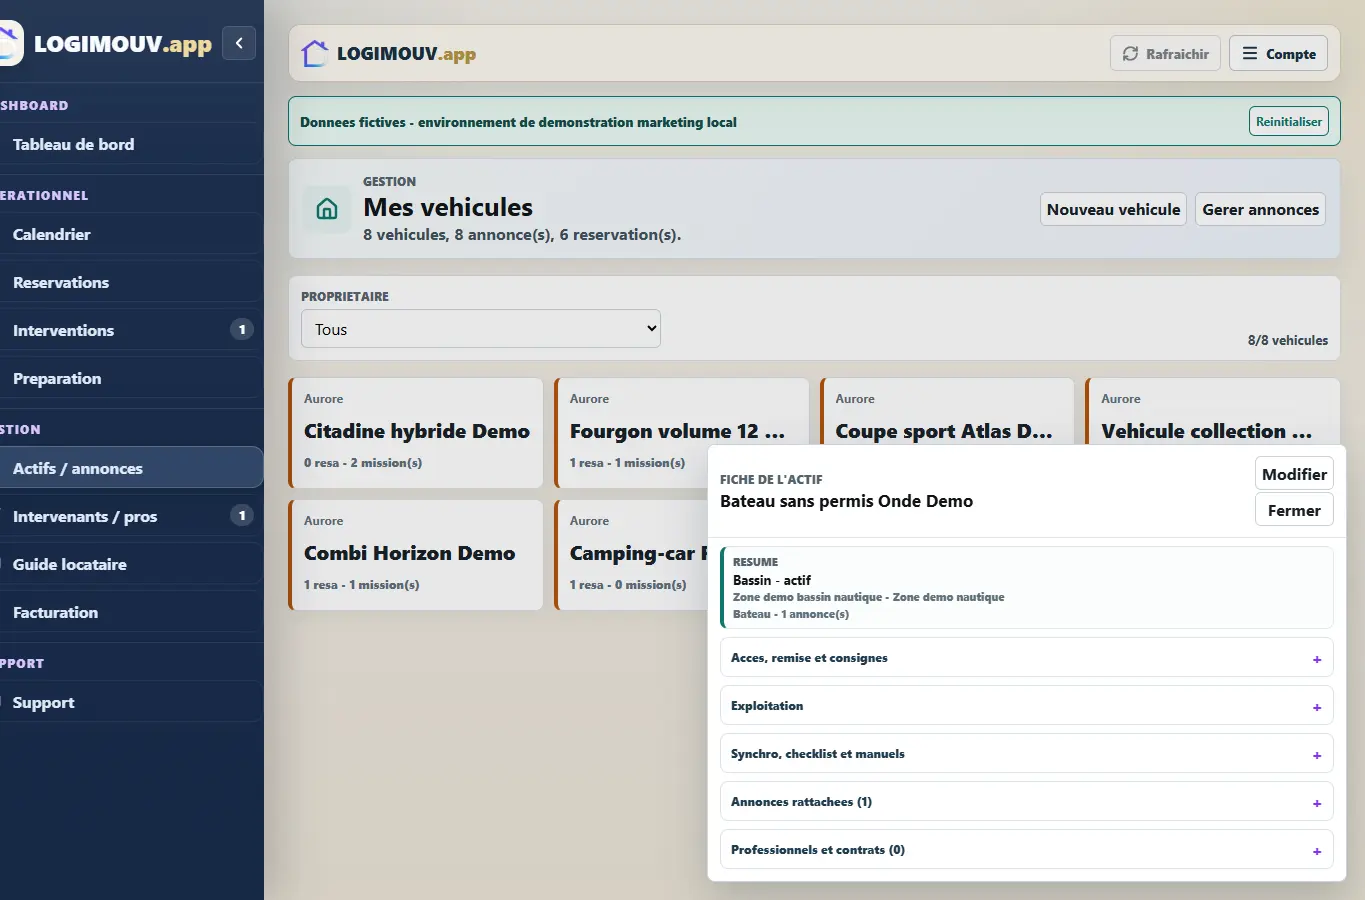The width and height of the screenshot is (1365, 900).
Task: Click the green house icon beside Mes vehicules
Action: (327, 209)
